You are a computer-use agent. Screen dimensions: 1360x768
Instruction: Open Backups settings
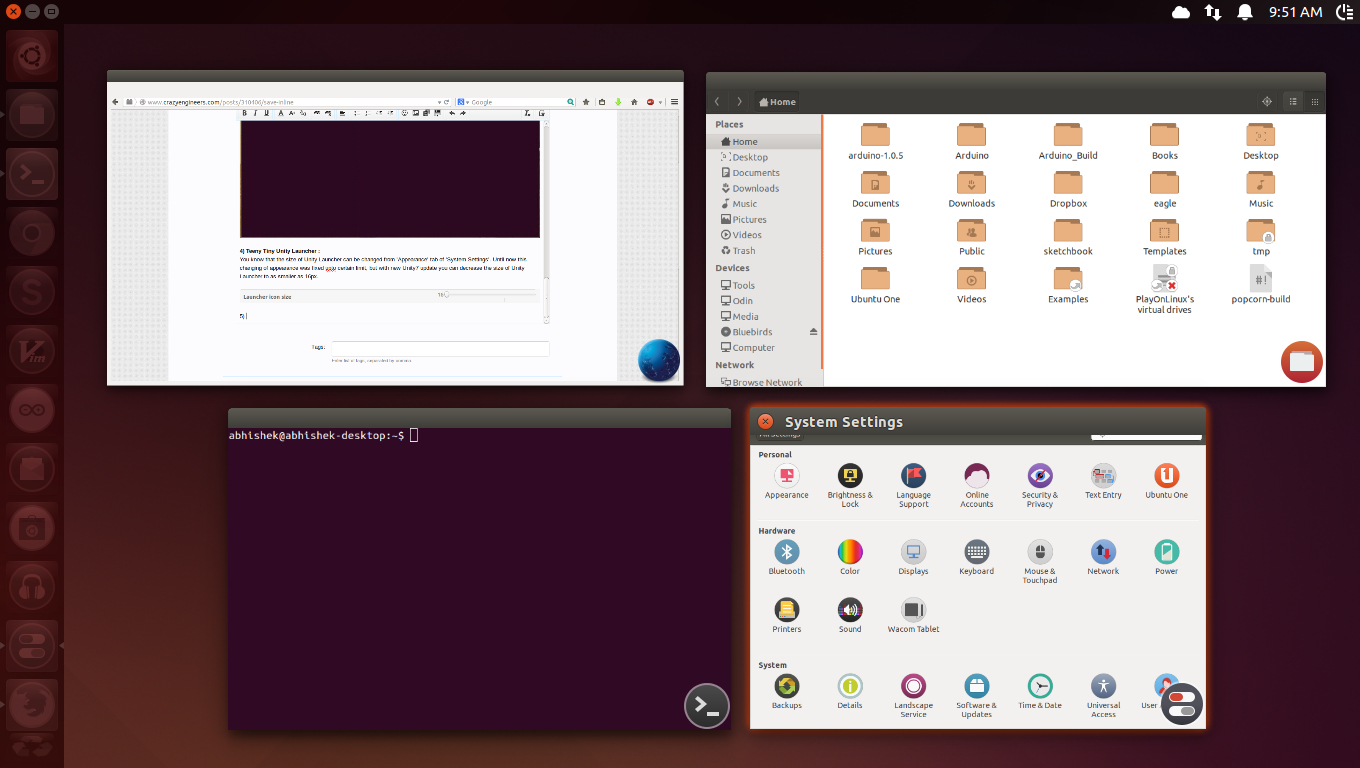click(787, 691)
